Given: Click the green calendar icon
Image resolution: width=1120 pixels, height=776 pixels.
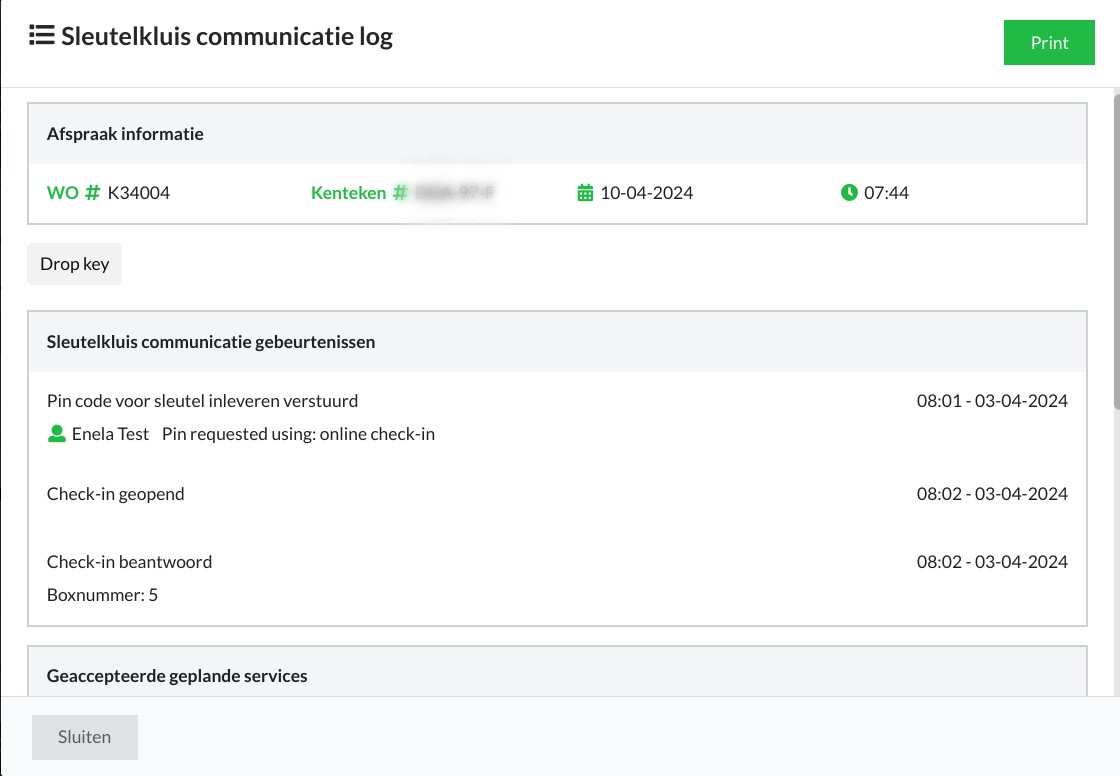Looking at the screenshot, I should click(586, 193).
